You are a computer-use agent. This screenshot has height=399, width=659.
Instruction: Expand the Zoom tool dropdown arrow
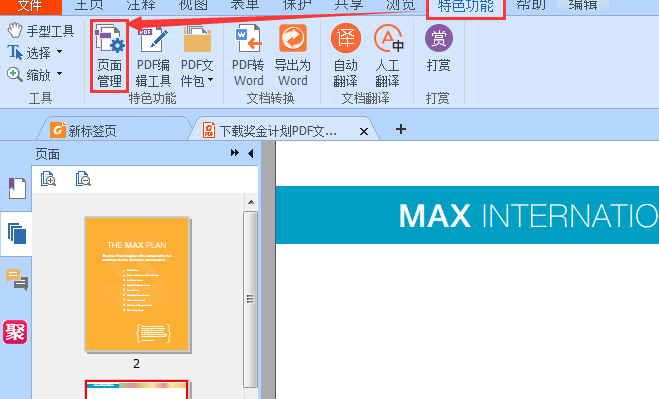[x=60, y=74]
